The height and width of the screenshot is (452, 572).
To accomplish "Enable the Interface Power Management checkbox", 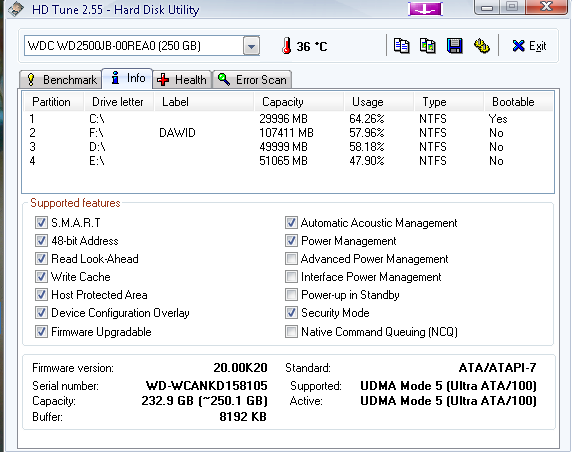I will coord(291,277).
